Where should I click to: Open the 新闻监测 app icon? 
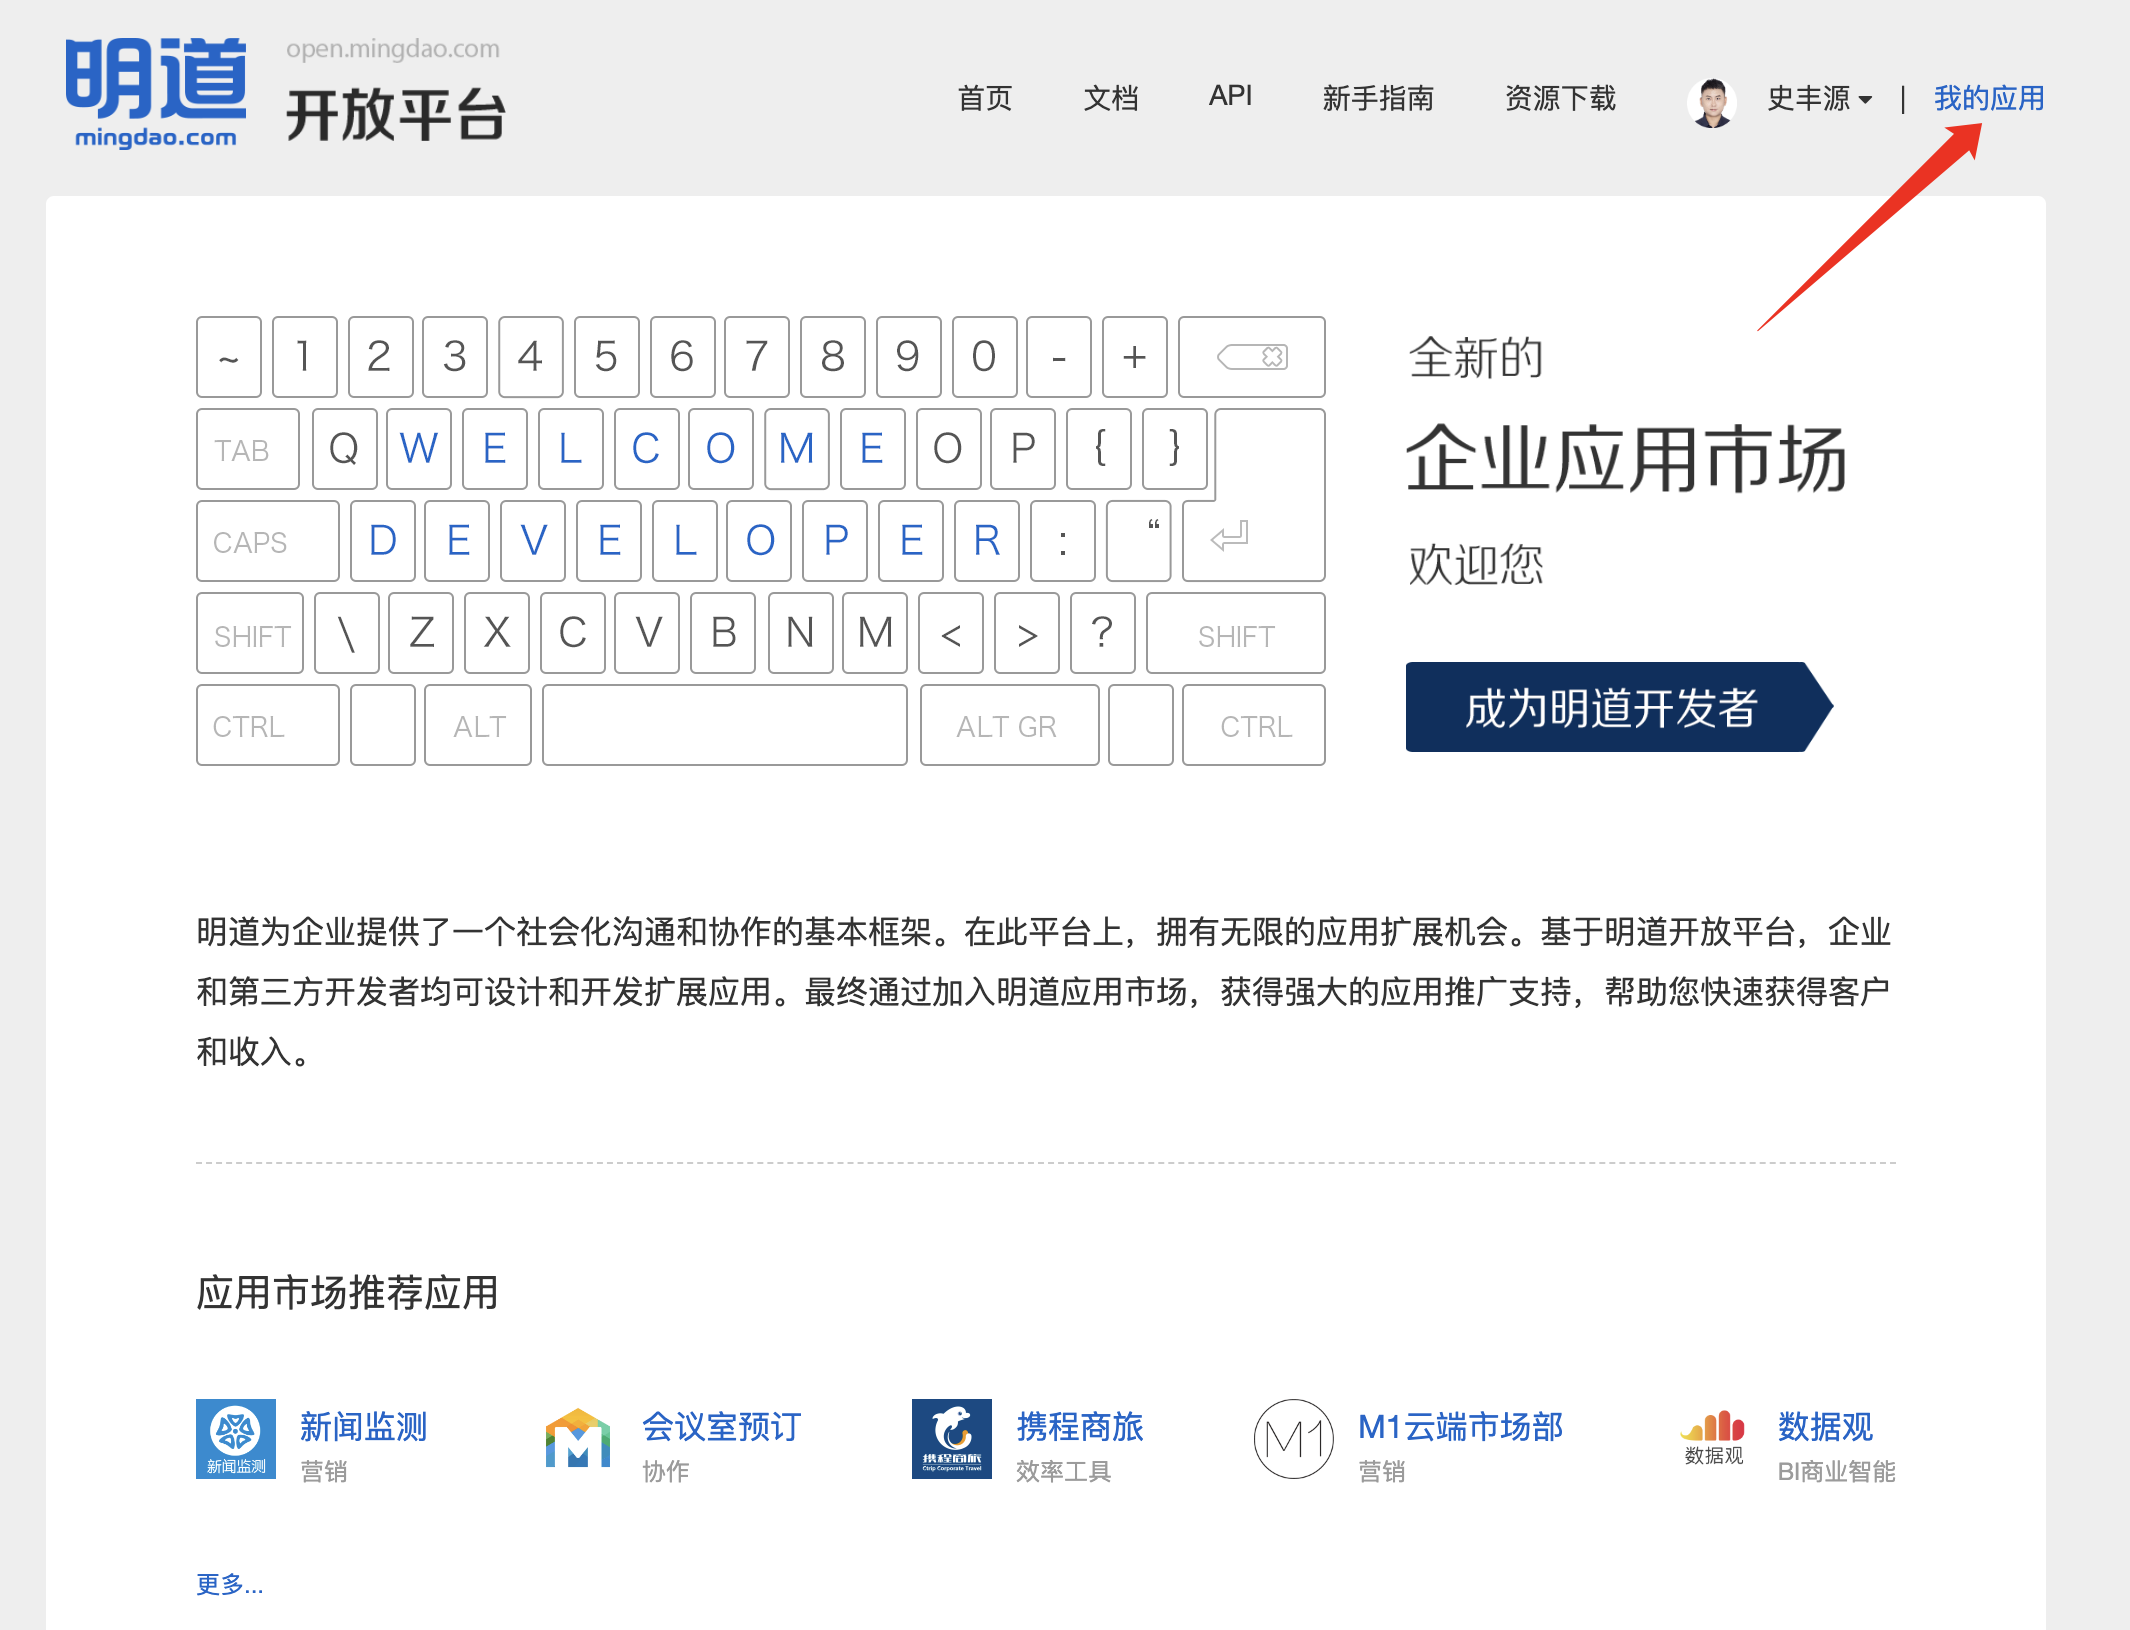click(236, 1438)
